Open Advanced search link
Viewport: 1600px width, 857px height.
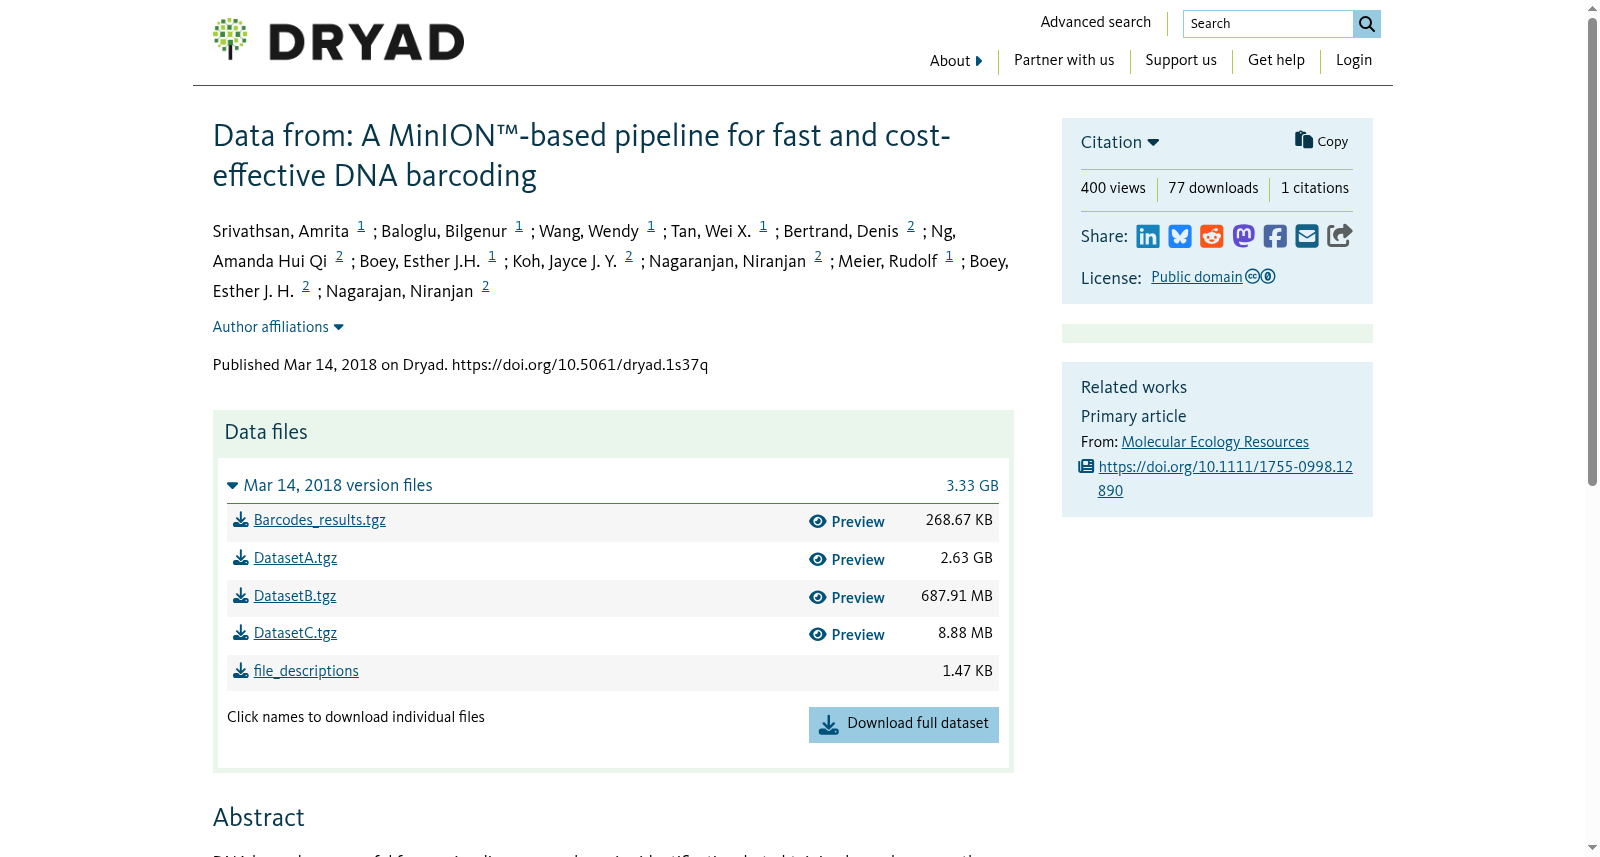tap(1095, 22)
